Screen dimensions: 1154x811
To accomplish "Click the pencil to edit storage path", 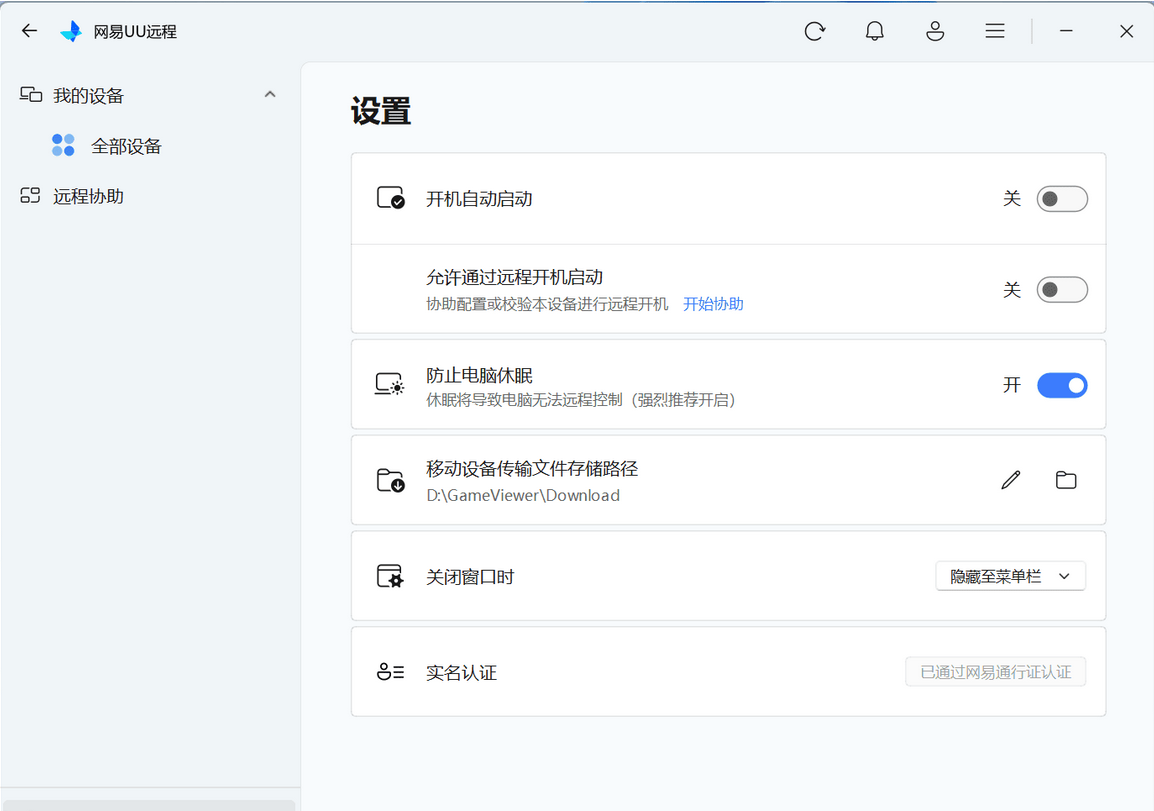I will coord(1010,480).
